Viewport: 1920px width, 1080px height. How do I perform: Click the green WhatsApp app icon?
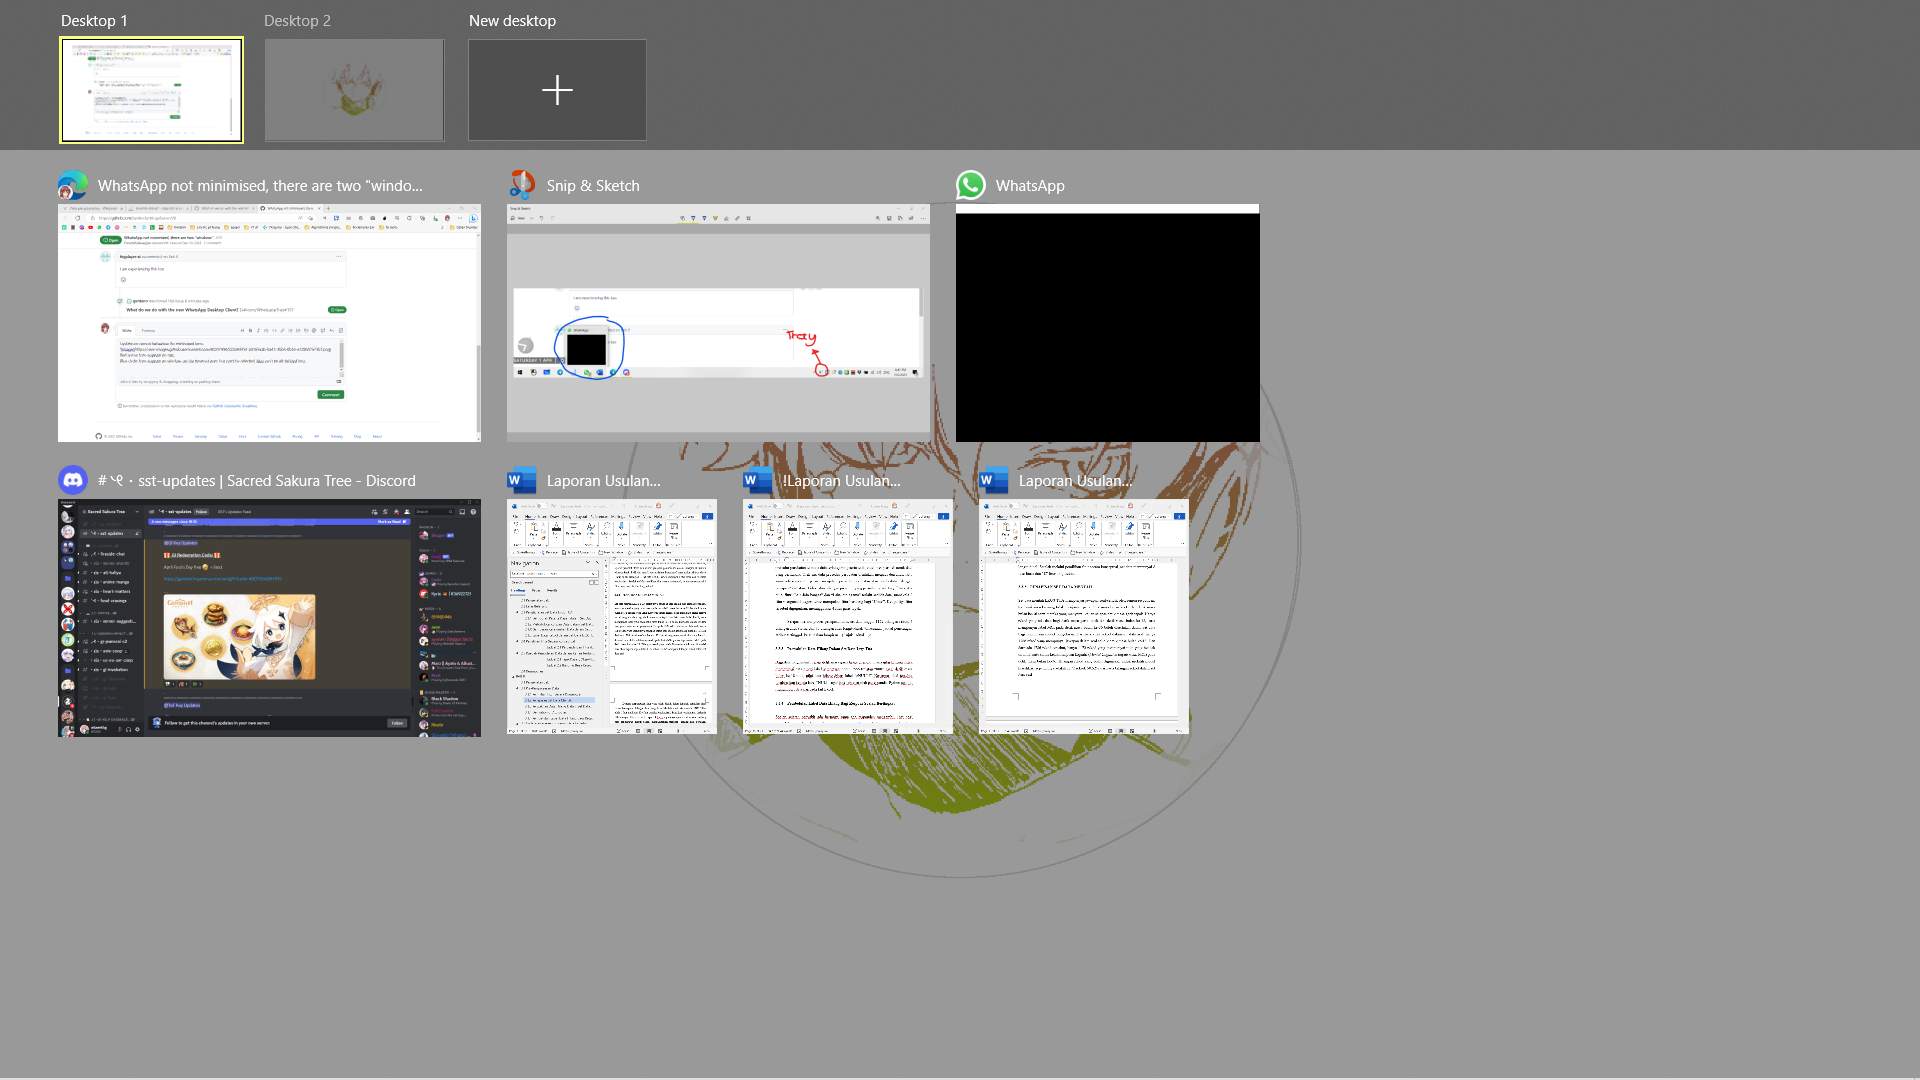pyautogui.click(x=971, y=185)
